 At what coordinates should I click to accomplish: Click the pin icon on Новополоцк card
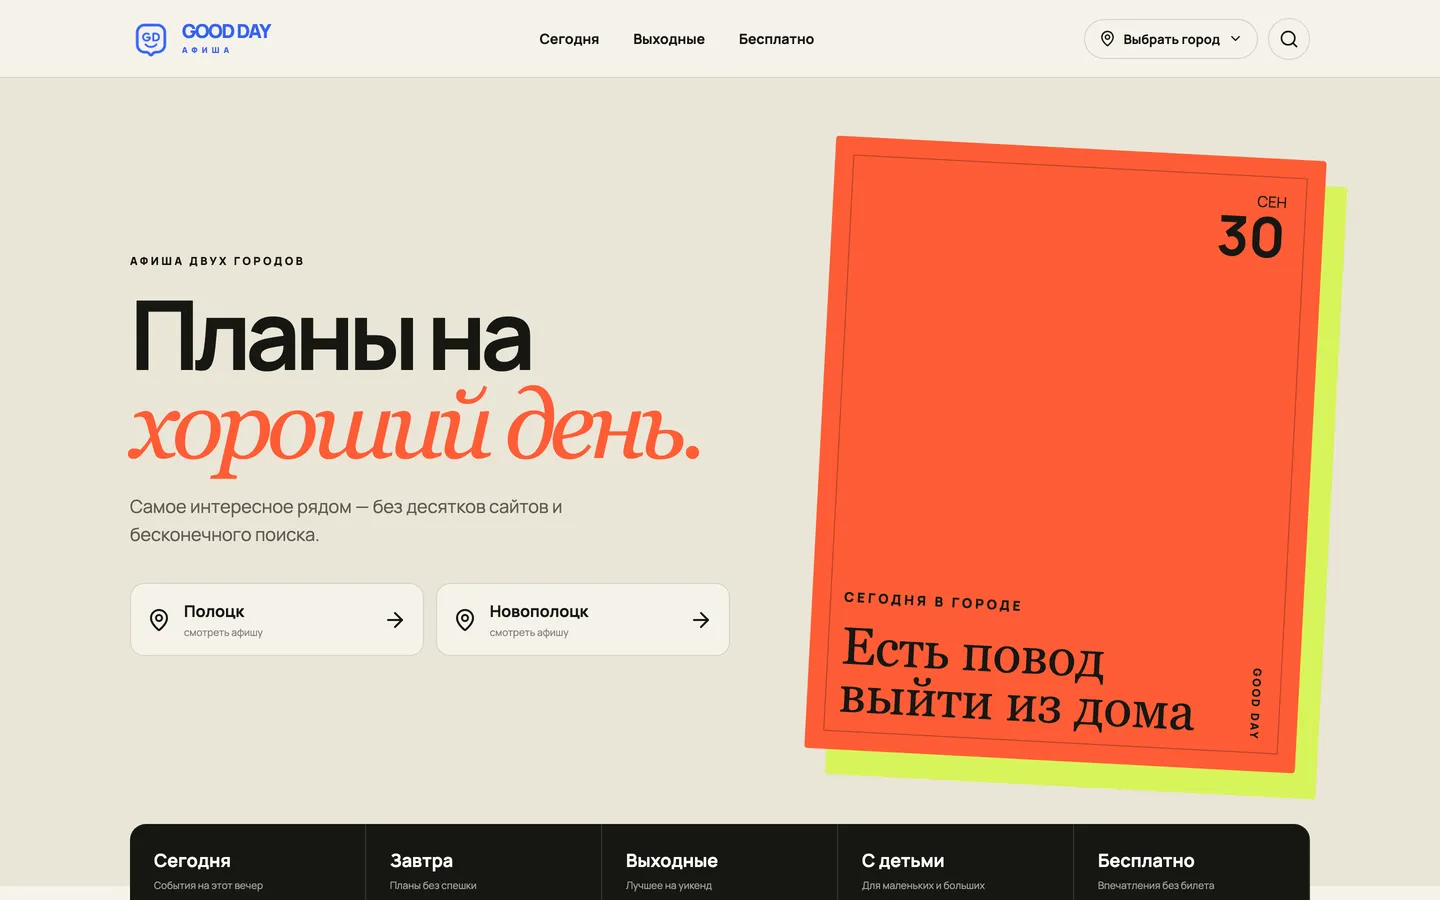(x=465, y=620)
